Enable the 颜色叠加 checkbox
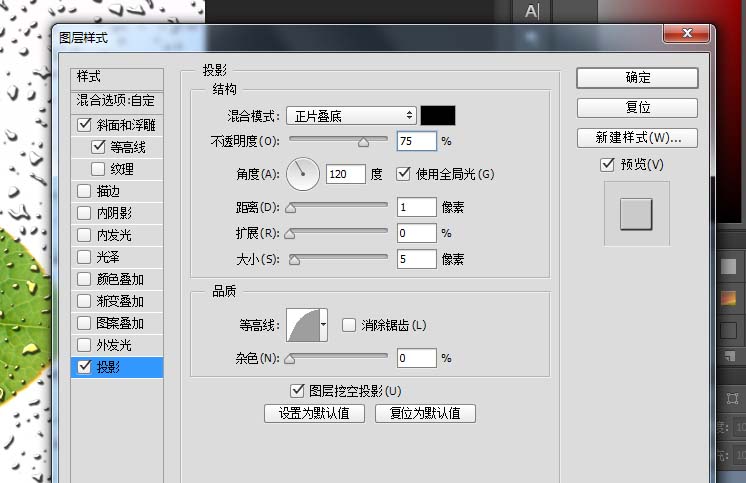 coord(84,279)
